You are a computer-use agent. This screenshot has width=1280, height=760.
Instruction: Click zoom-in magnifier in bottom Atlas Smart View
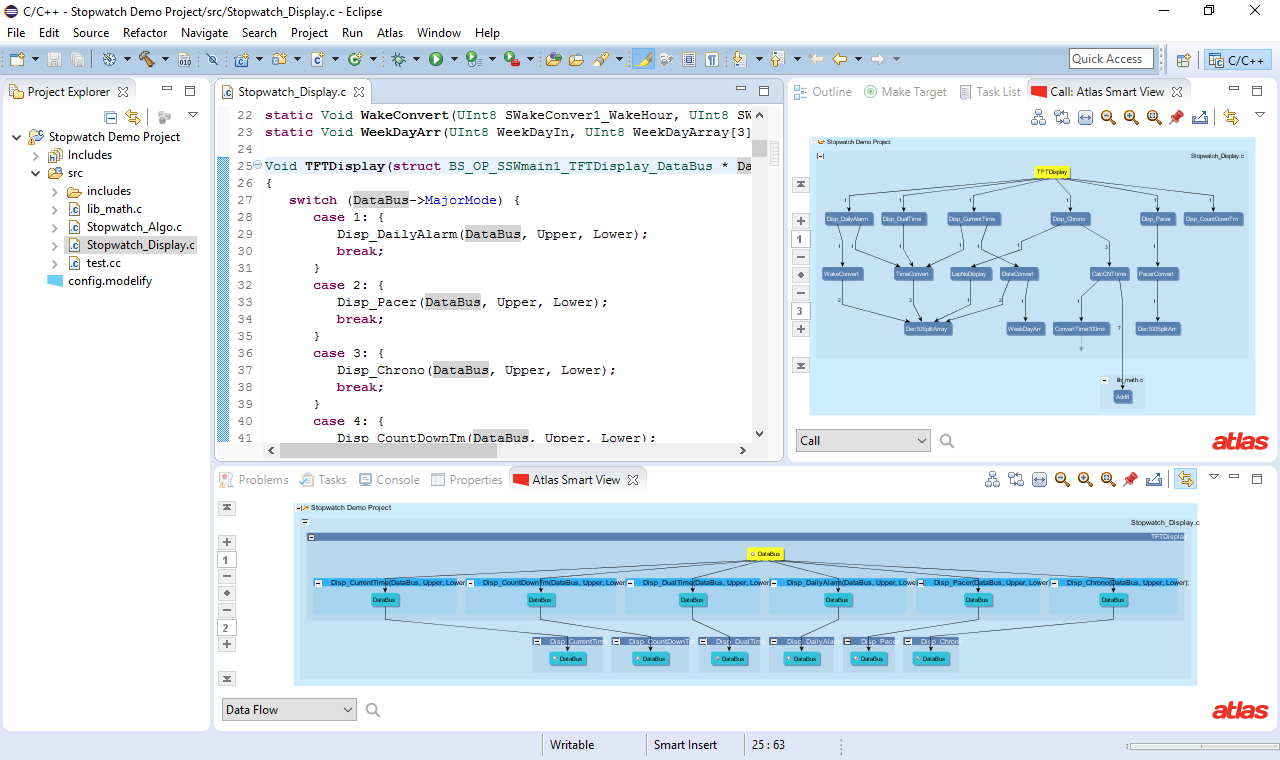tap(1085, 479)
